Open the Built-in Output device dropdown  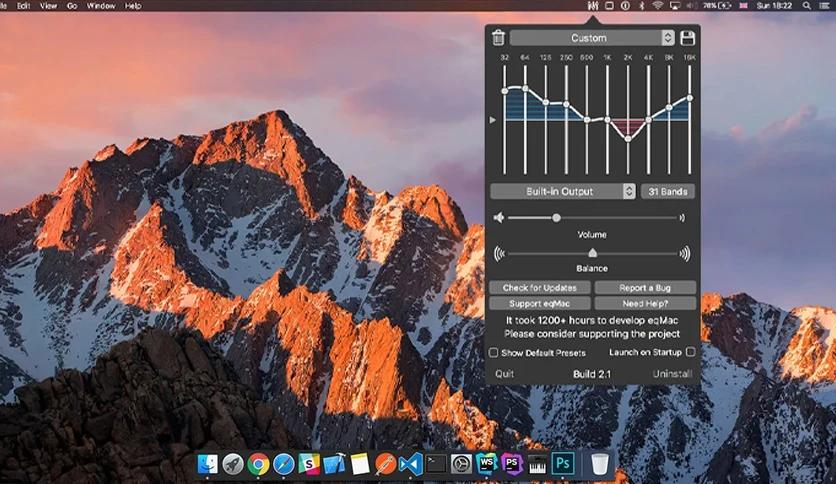click(562, 191)
